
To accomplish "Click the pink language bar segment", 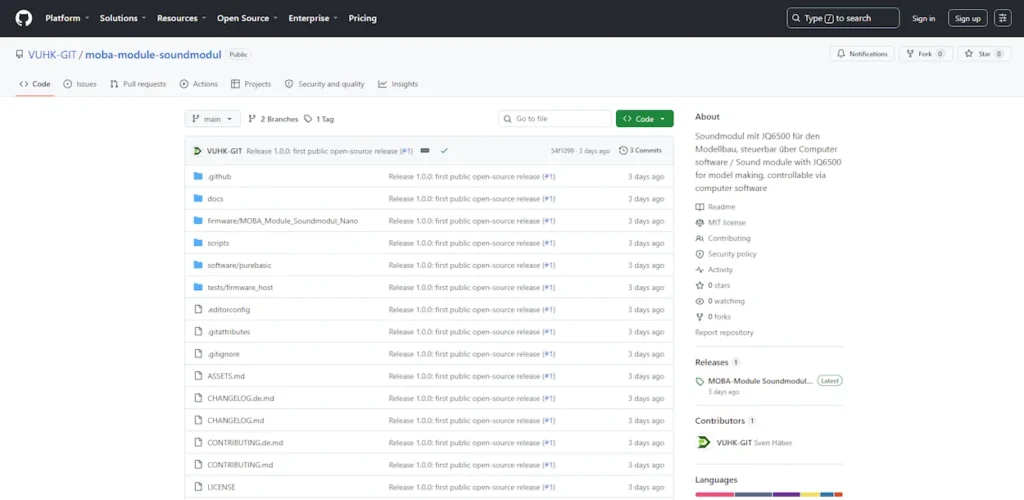I will point(714,495).
